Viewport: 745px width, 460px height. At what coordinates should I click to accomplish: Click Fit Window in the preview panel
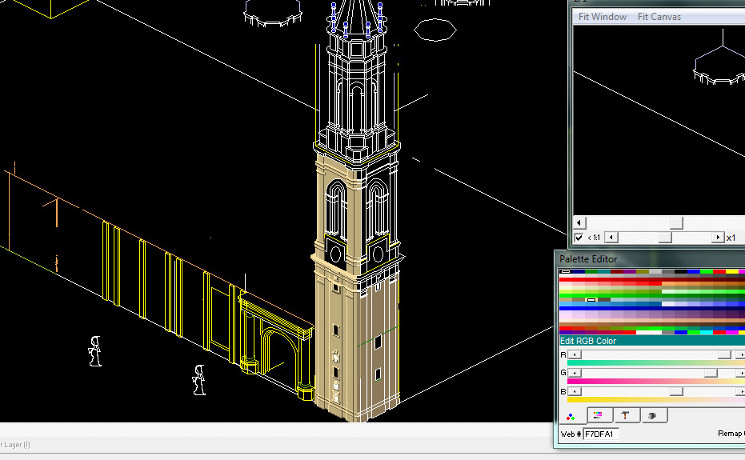pos(602,17)
